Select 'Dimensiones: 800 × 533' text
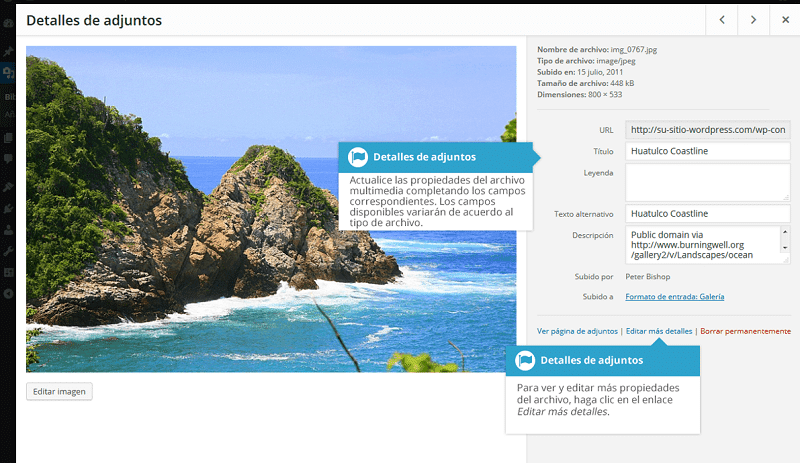Screen dimensions: 800x463 click(579, 94)
